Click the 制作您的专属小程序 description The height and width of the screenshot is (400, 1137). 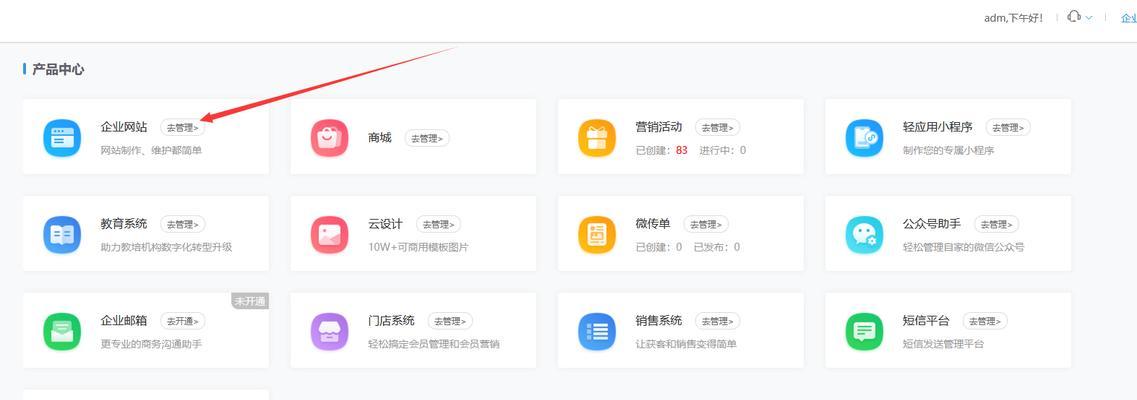coord(948,151)
